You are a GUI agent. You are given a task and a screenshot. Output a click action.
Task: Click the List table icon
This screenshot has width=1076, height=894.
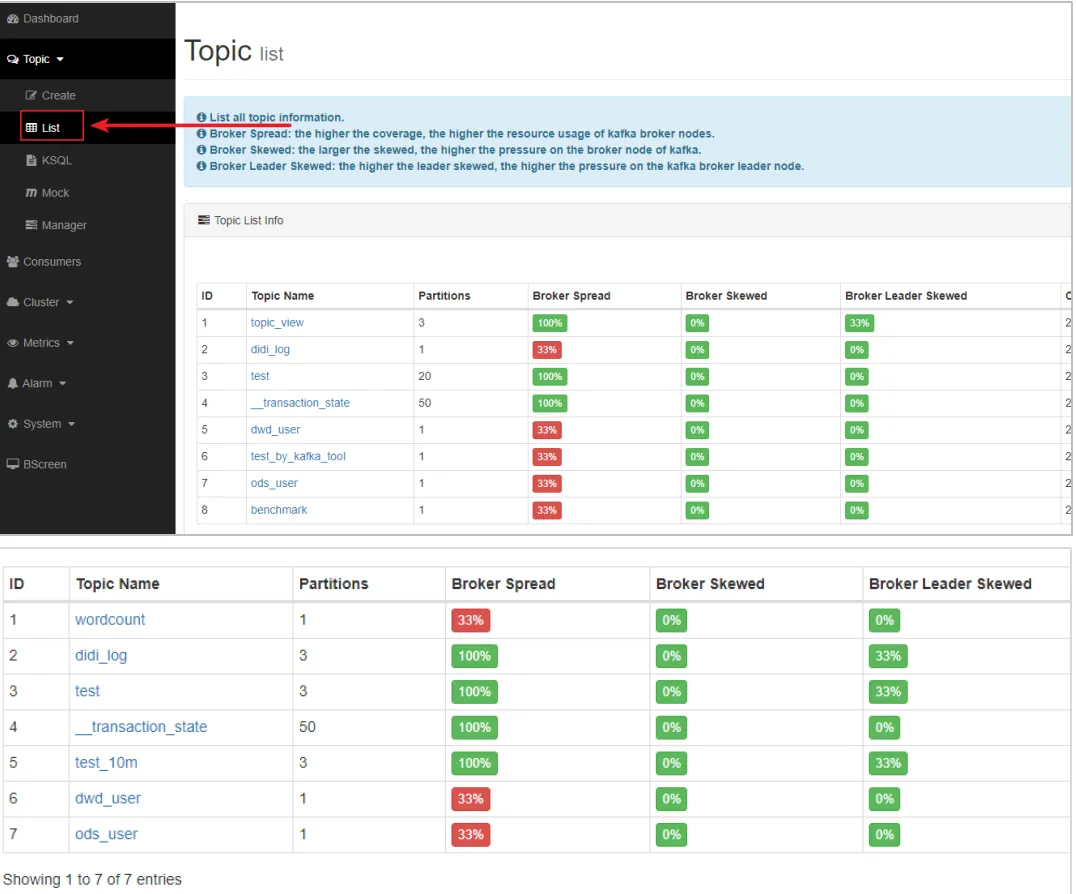pyautogui.click(x=31, y=128)
